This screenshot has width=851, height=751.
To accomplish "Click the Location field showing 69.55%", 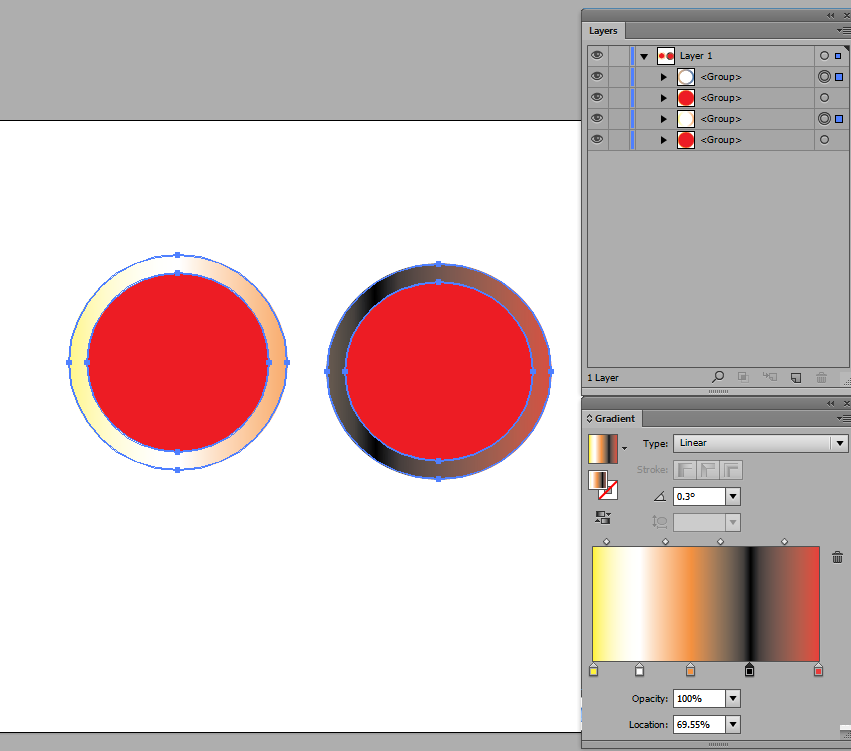I will [x=699, y=724].
